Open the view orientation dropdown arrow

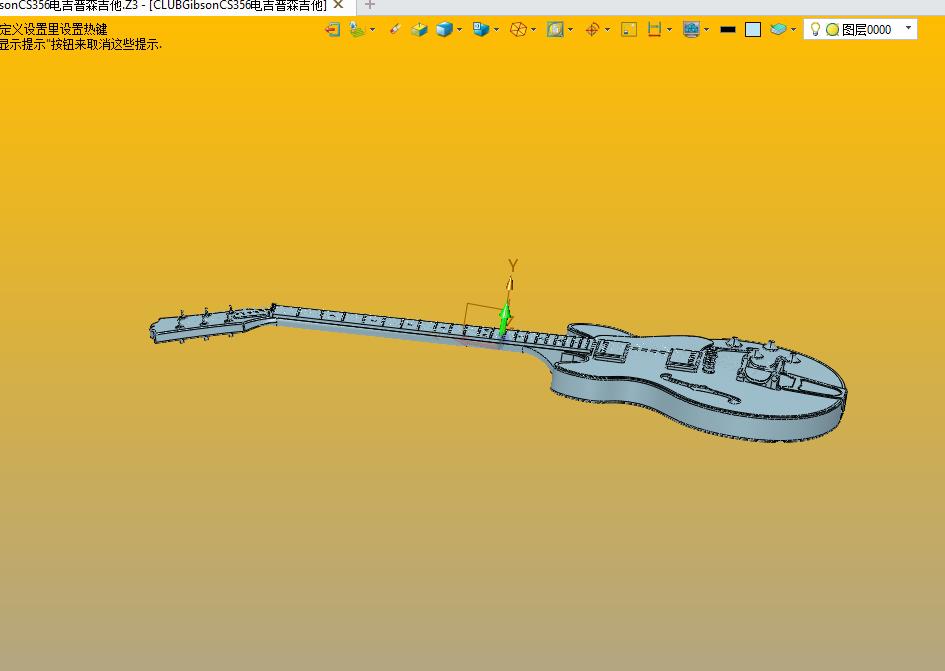point(496,29)
